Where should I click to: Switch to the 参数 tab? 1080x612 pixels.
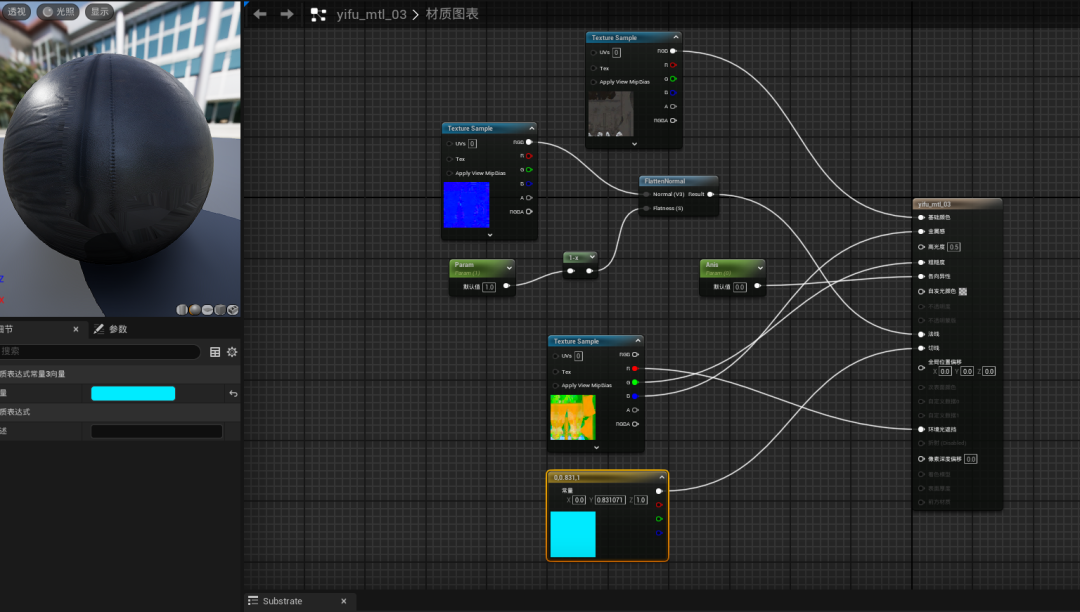tap(111, 329)
